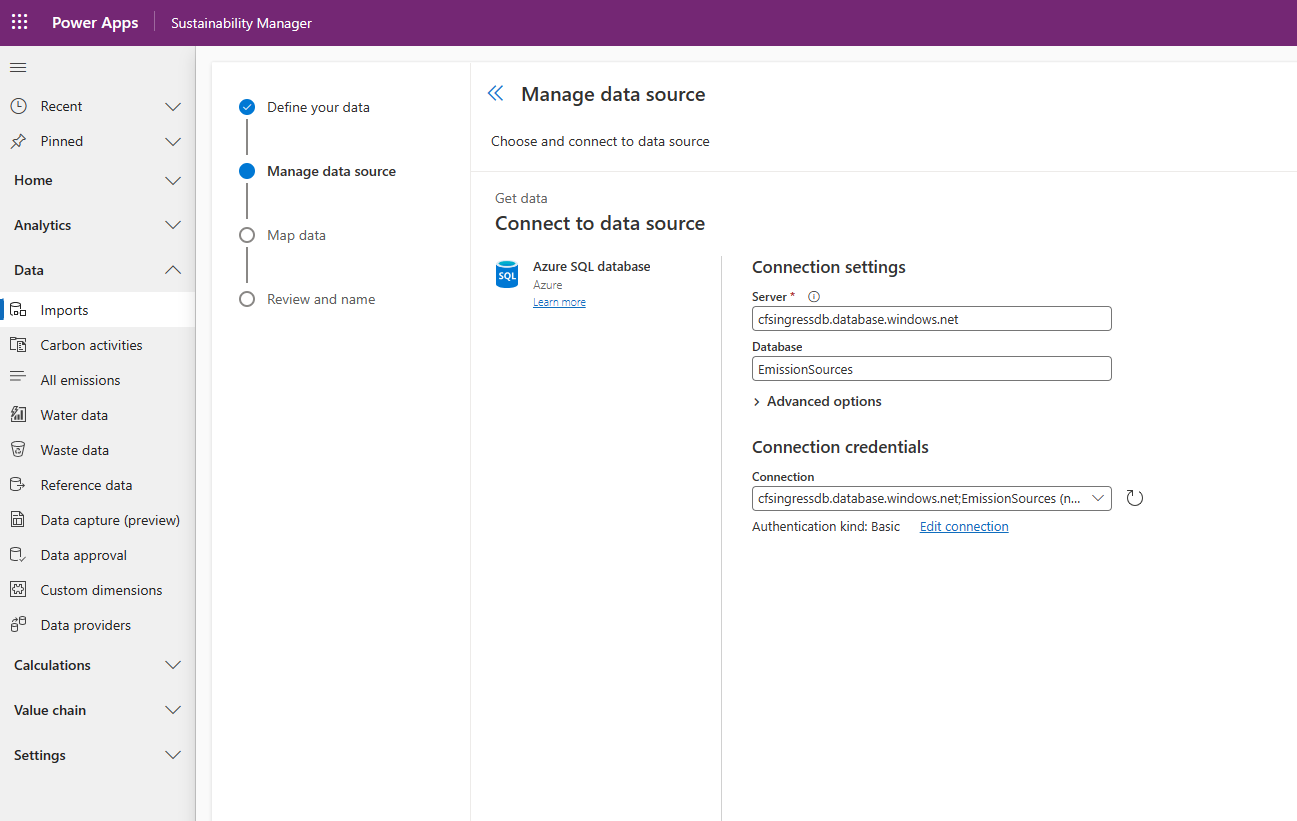
Task: Expand the Calculations section chevron
Action: click(173, 665)
